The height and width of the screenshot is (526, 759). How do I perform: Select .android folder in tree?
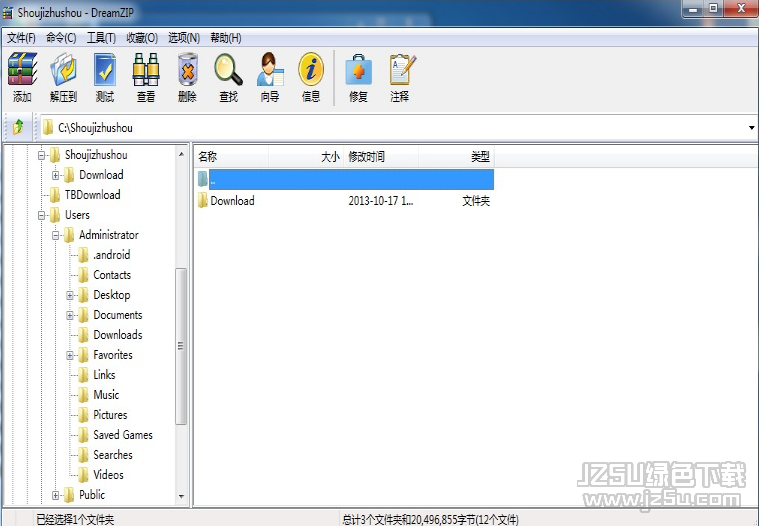click(112, 255)
